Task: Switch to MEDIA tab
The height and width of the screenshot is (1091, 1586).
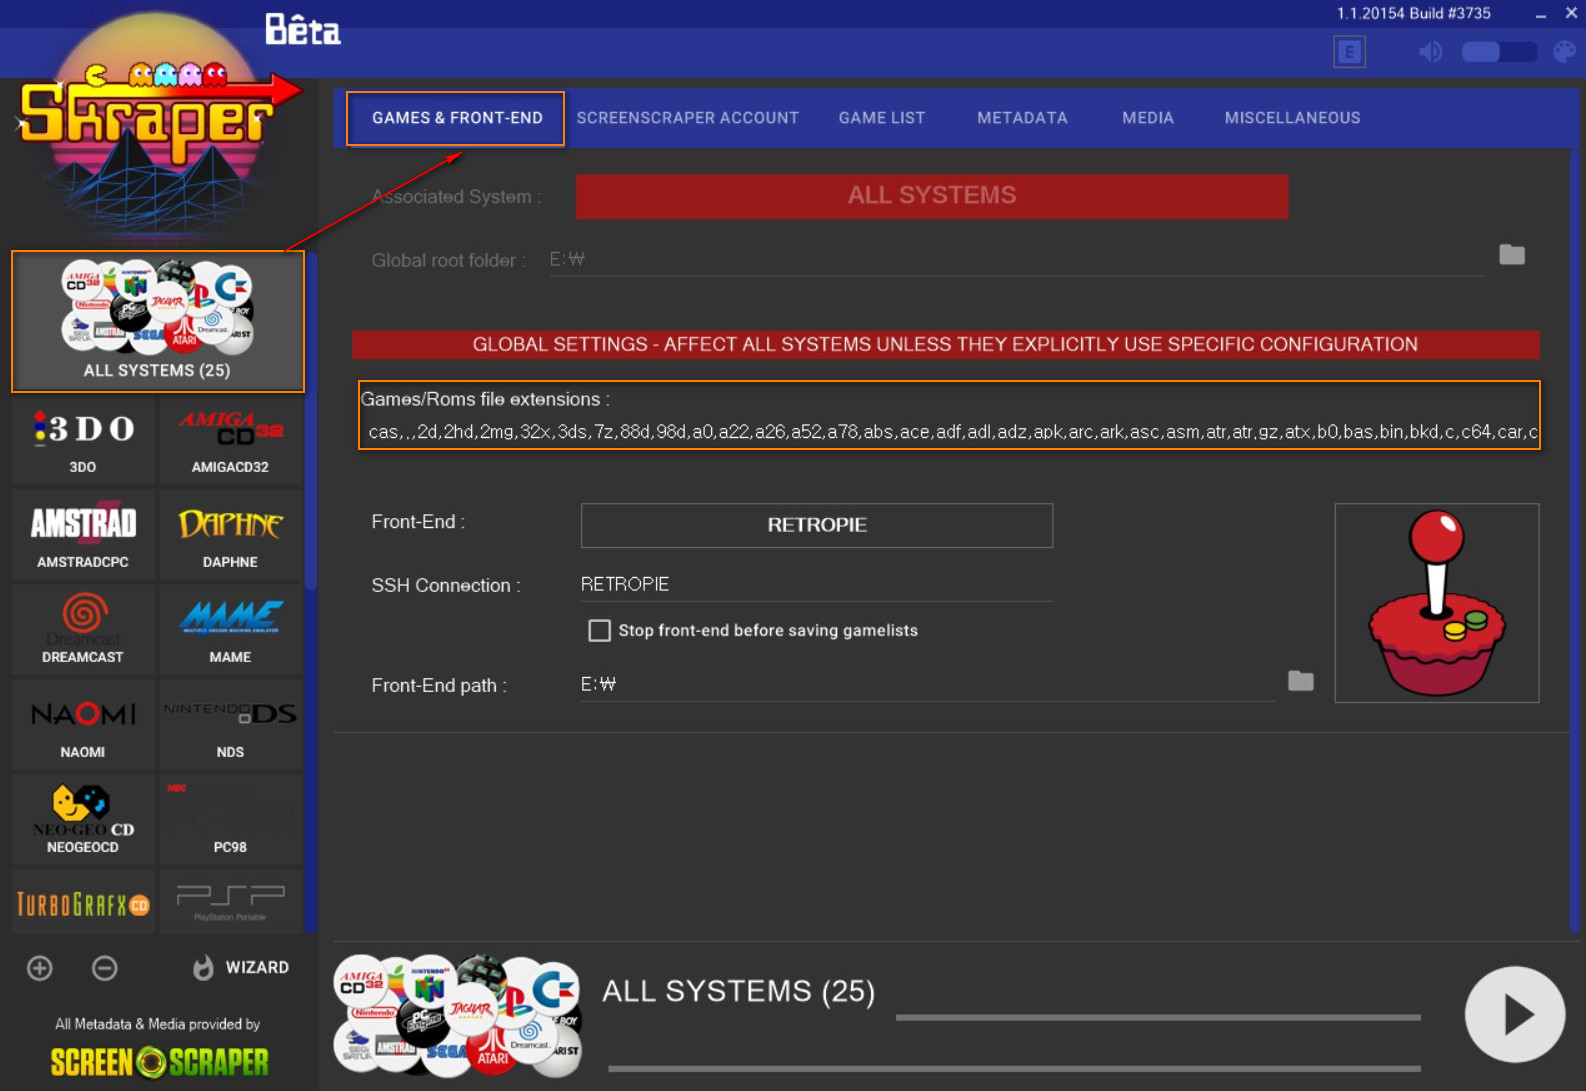Action: pos(1148,118)
